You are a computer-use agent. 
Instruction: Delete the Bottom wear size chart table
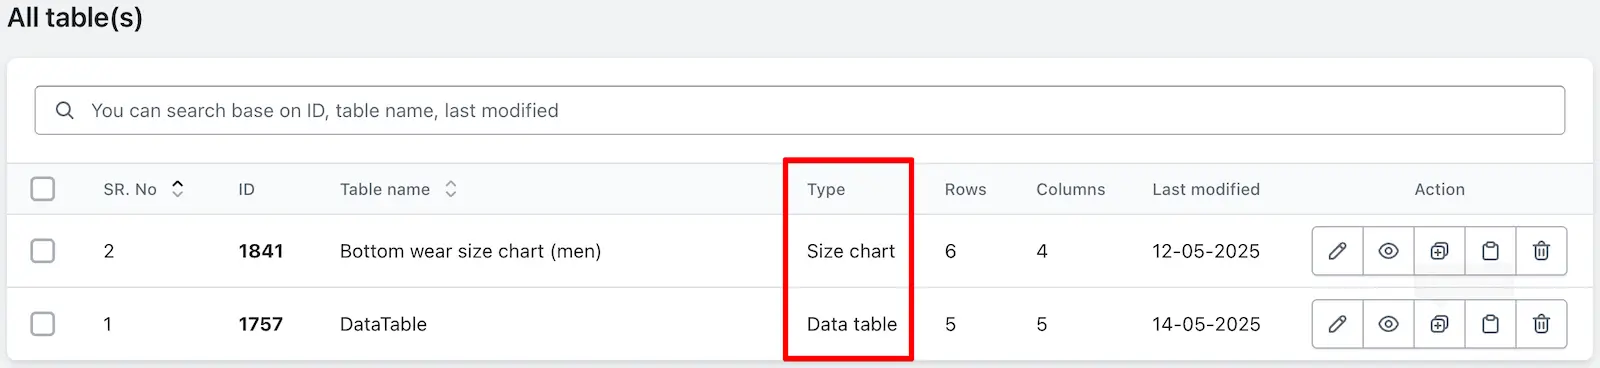click(x=1542, y=251)
